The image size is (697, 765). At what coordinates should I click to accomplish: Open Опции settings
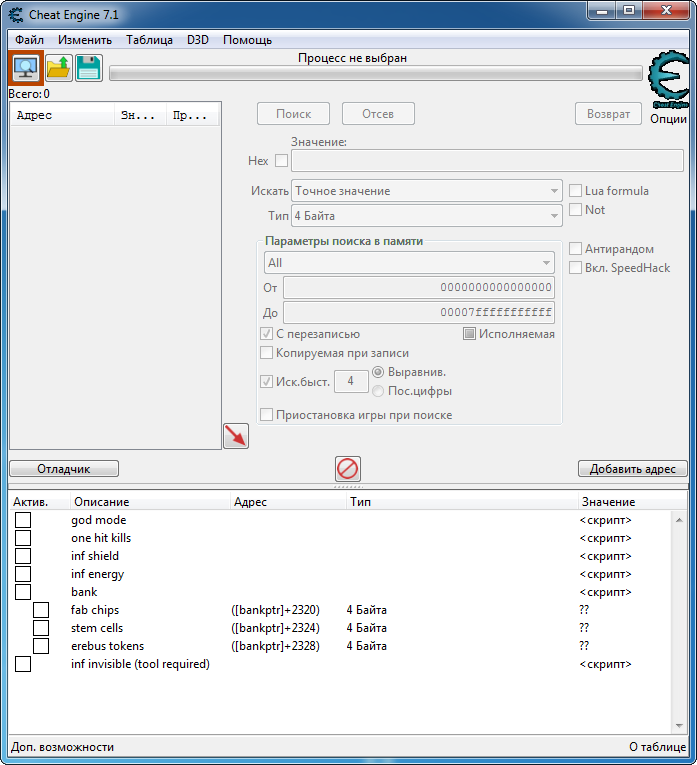click(x=668, y=119)
